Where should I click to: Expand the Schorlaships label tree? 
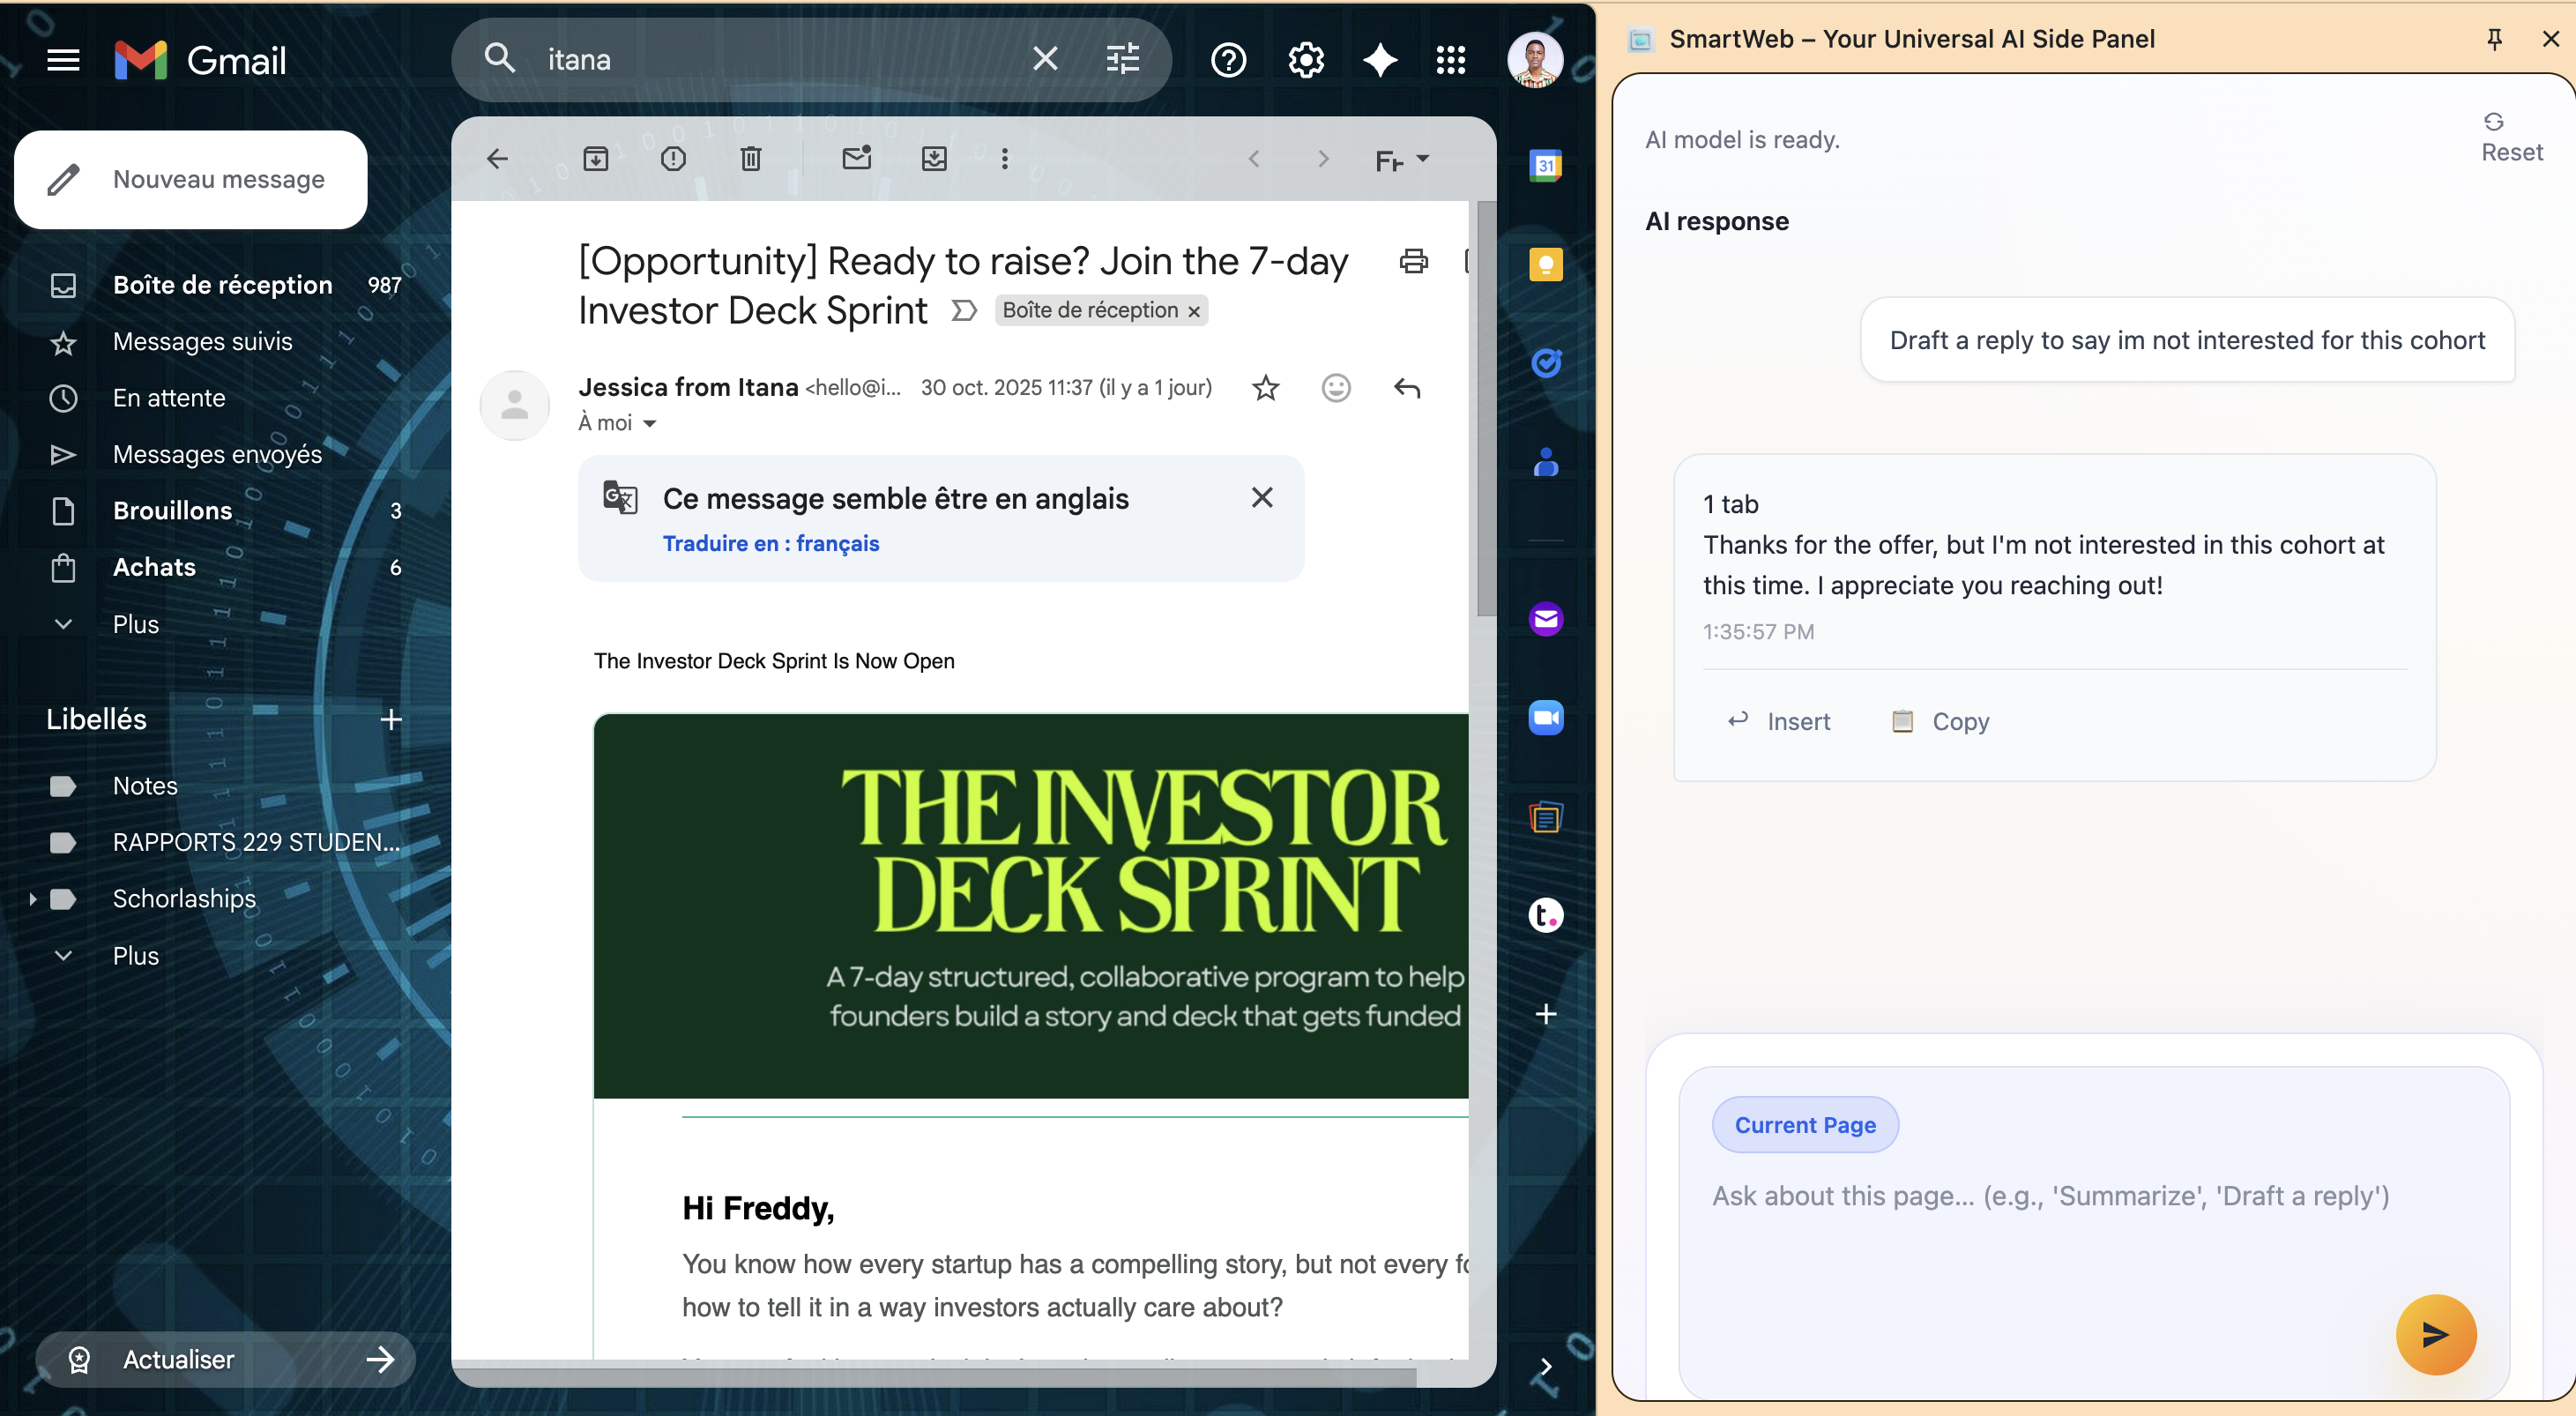(x=33, y=899)
